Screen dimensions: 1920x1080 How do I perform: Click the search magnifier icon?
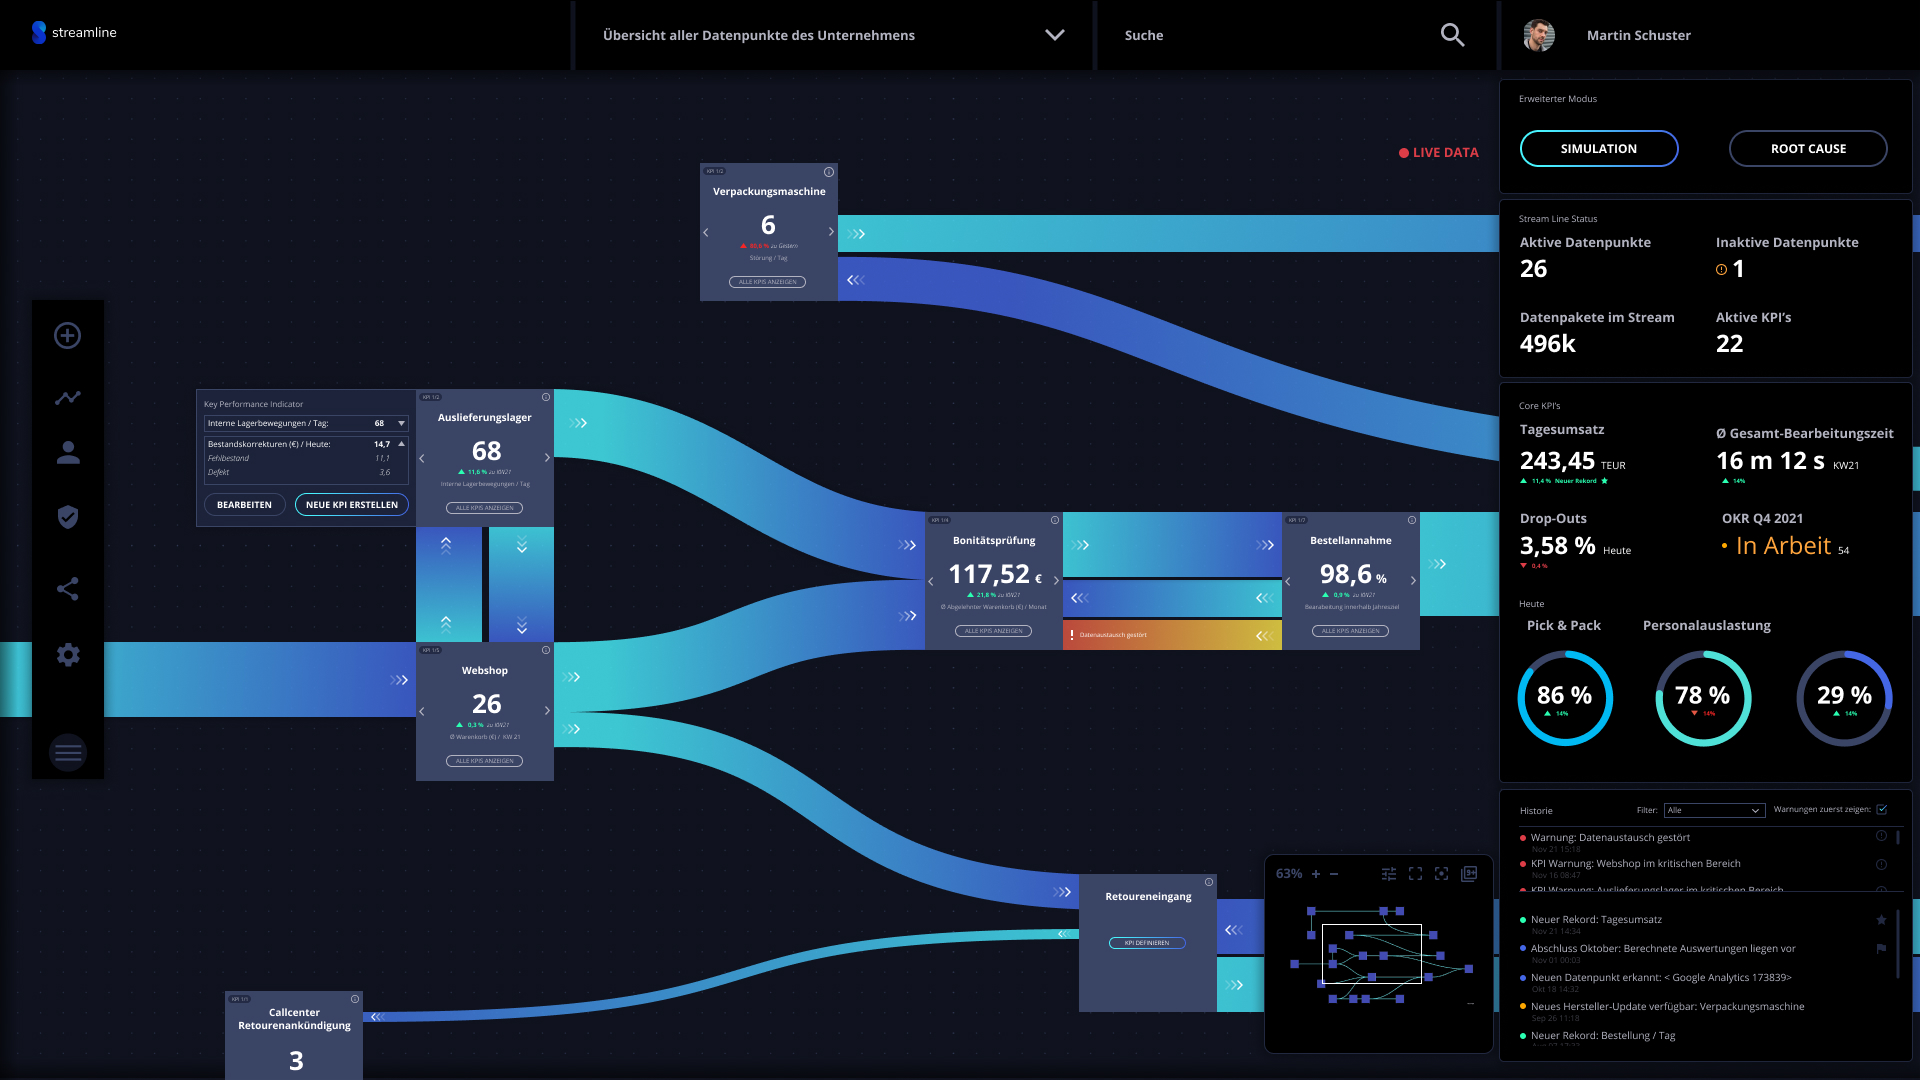[x=1452, y=35]
